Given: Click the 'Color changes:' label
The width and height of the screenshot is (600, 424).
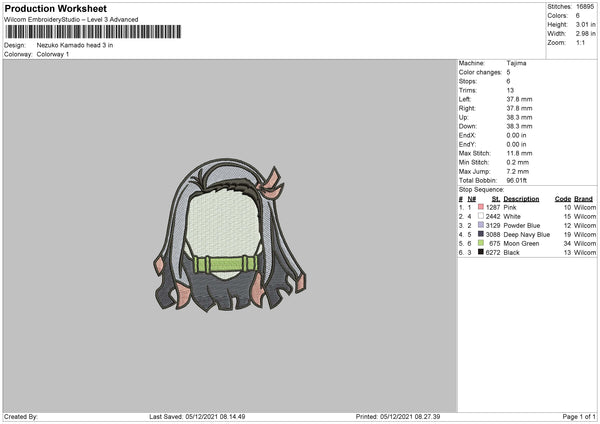Looking at the screenshot, I should pos(480,72).
